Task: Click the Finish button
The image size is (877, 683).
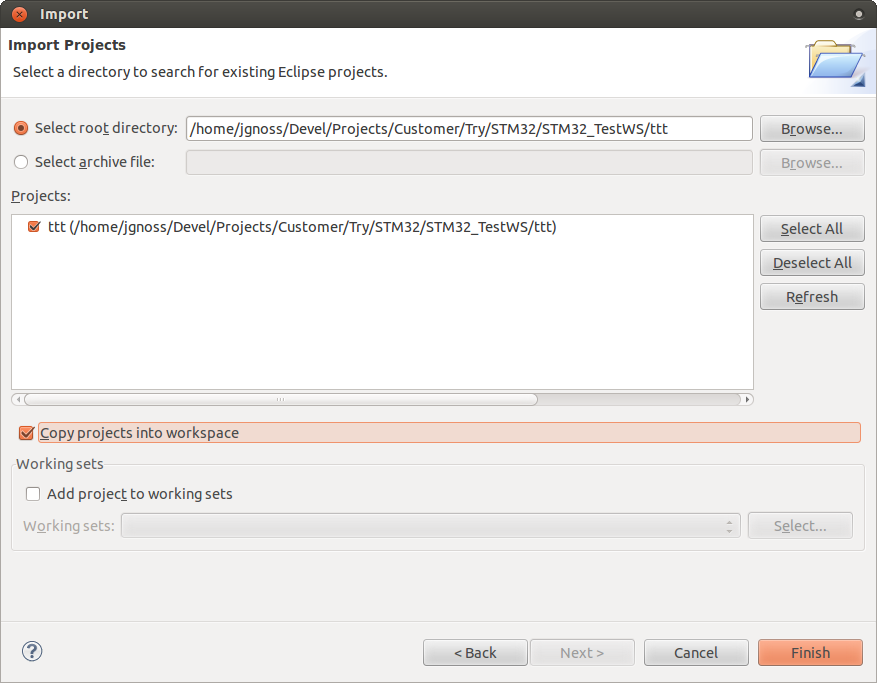Action: coord(810,653)
